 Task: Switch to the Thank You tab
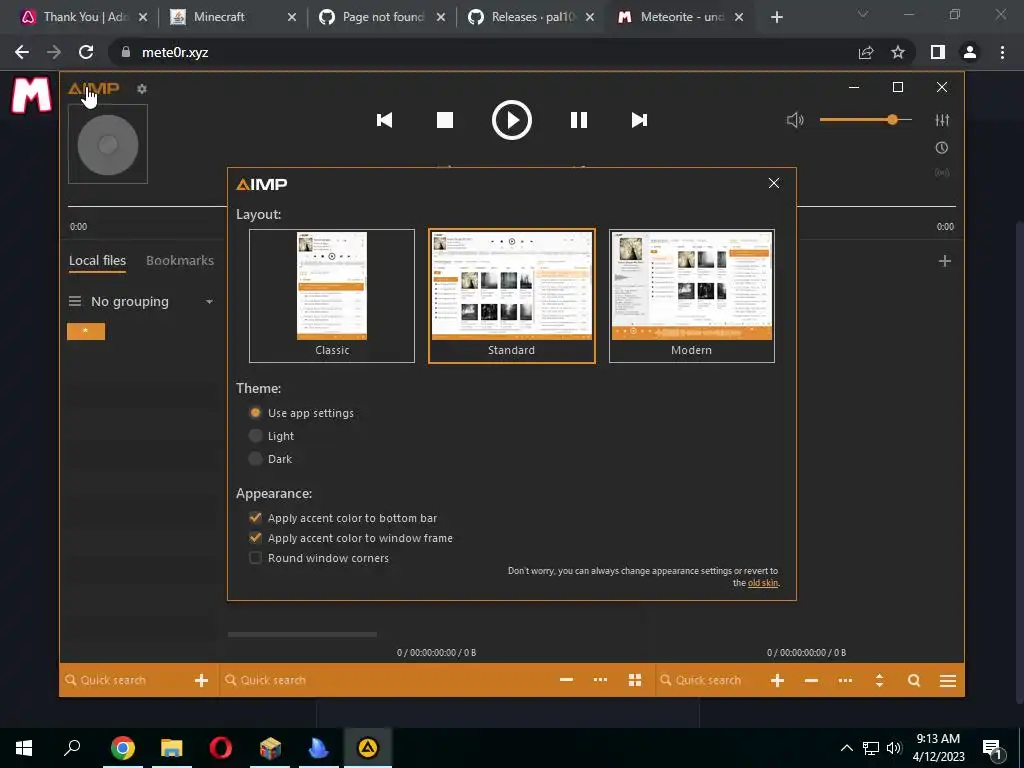(83, 17)
